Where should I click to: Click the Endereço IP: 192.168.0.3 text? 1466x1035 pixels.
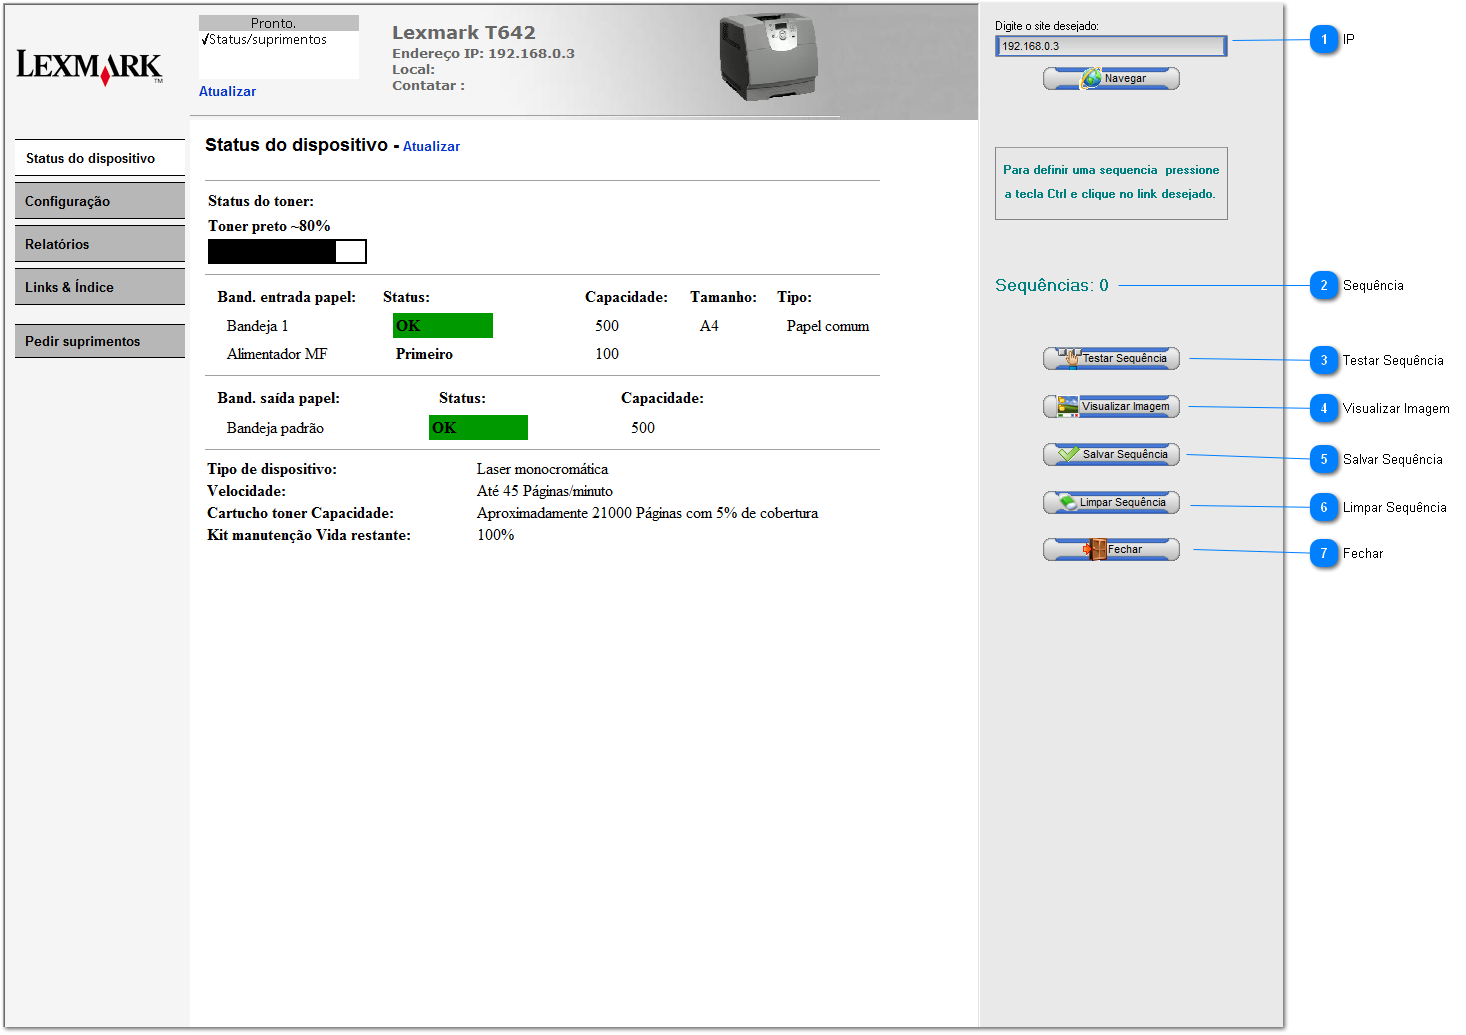coord(483,54)
